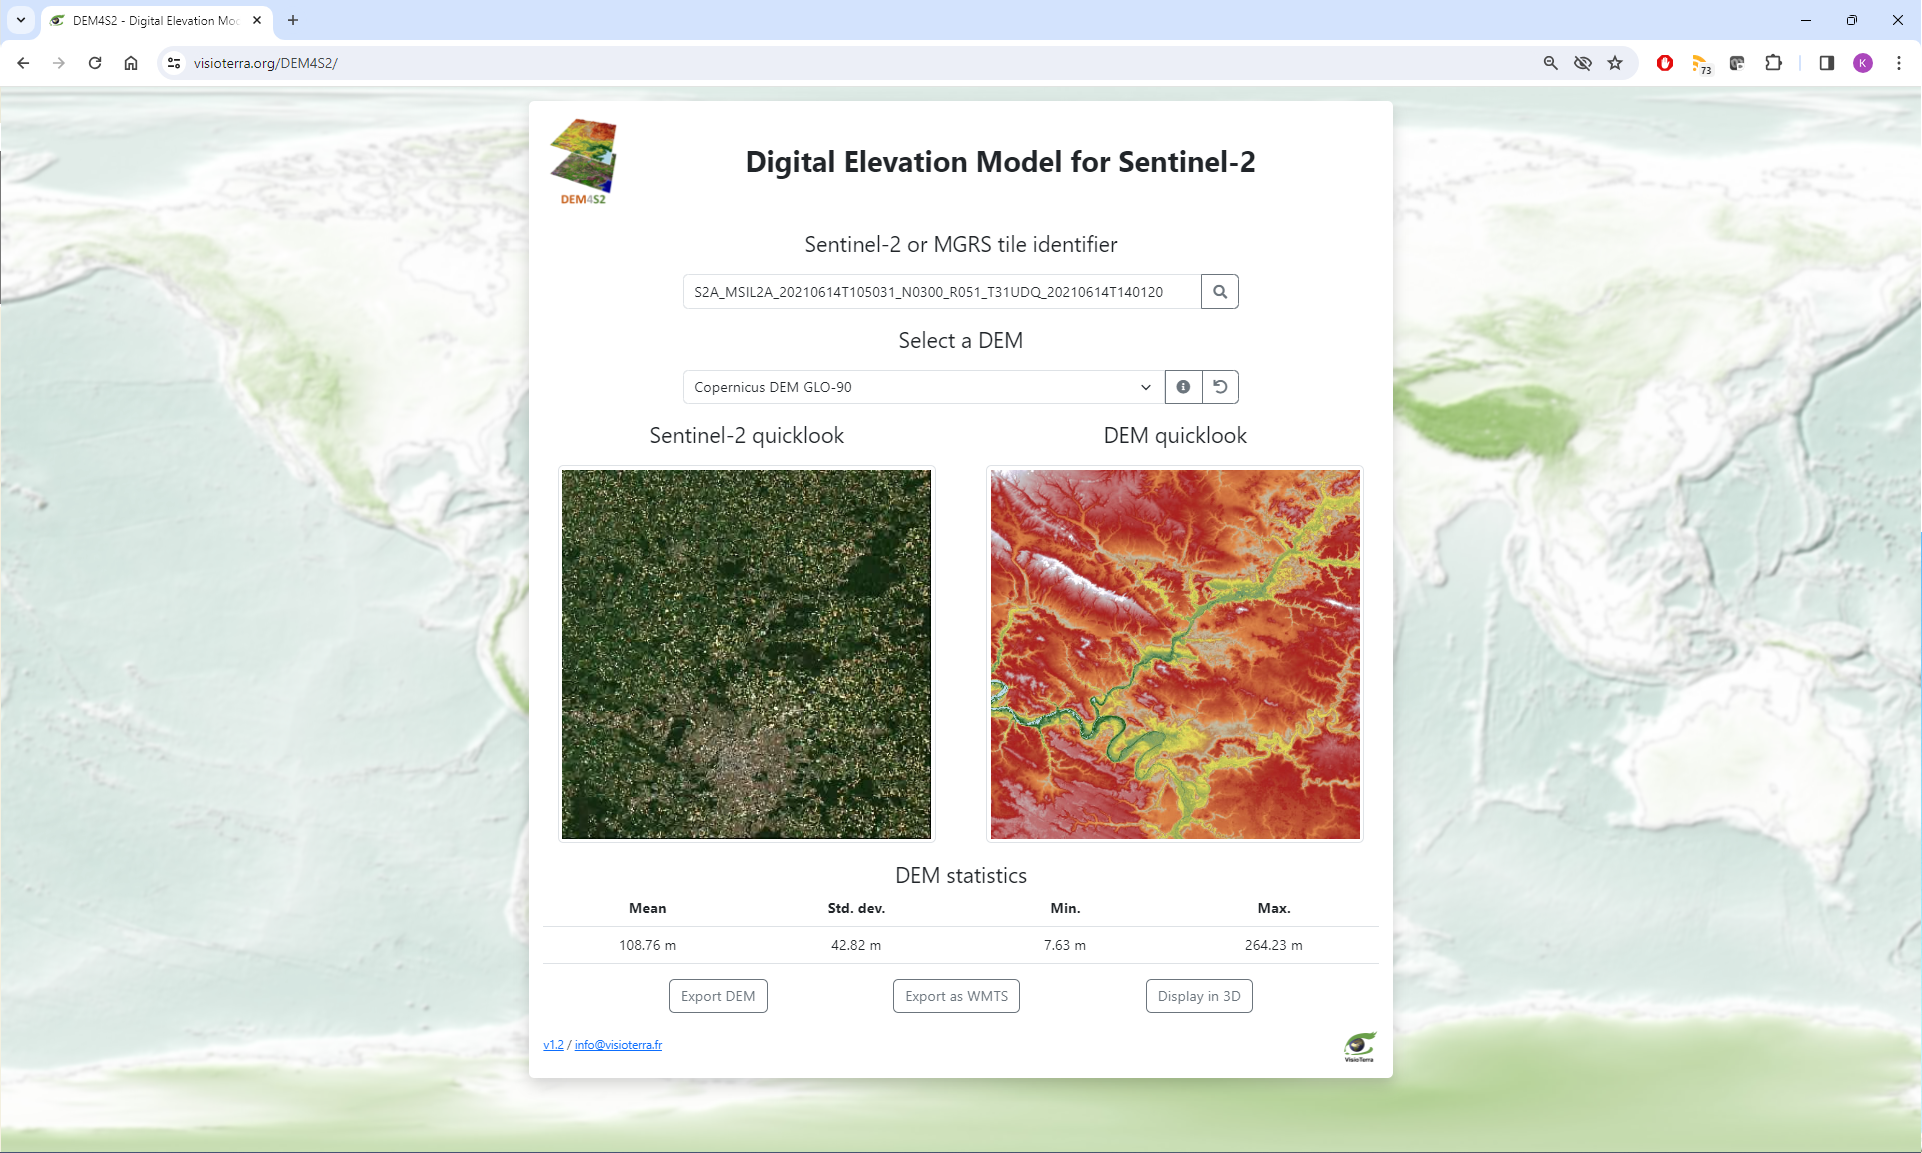Click the Mean value 108.76 m
Screen dimensions: 1922x1153
(x=647, y=945)
